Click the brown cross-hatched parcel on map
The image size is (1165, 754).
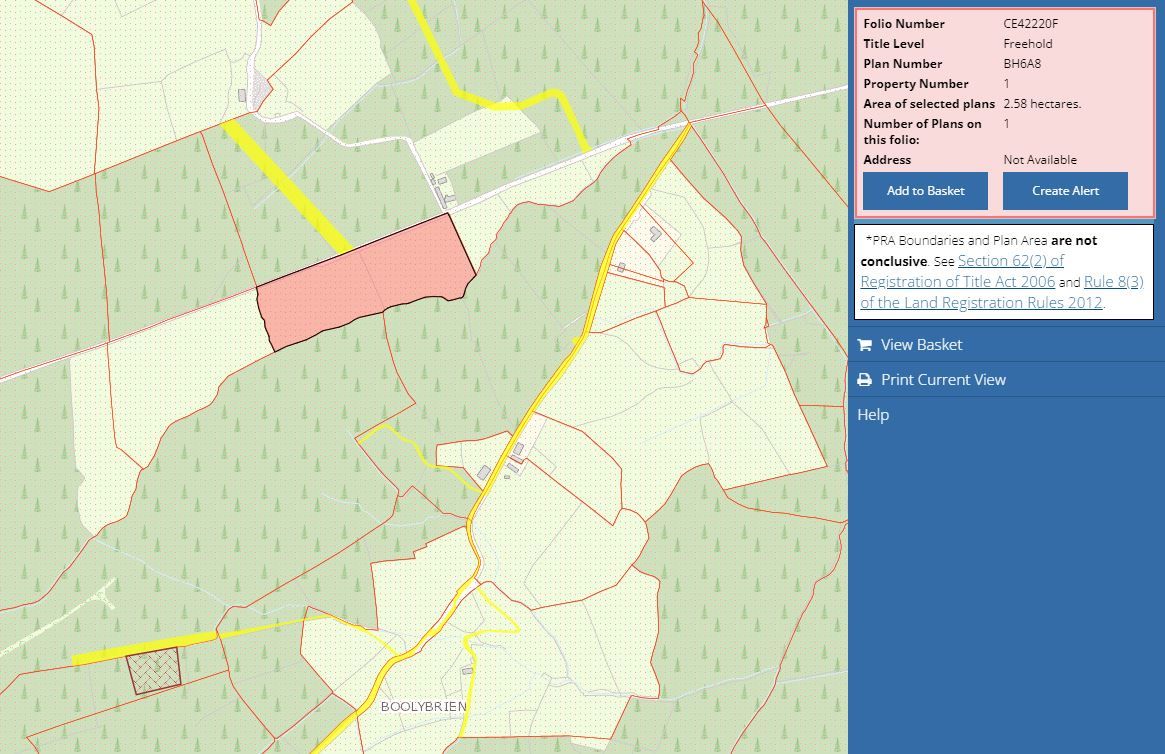[154, 669]
